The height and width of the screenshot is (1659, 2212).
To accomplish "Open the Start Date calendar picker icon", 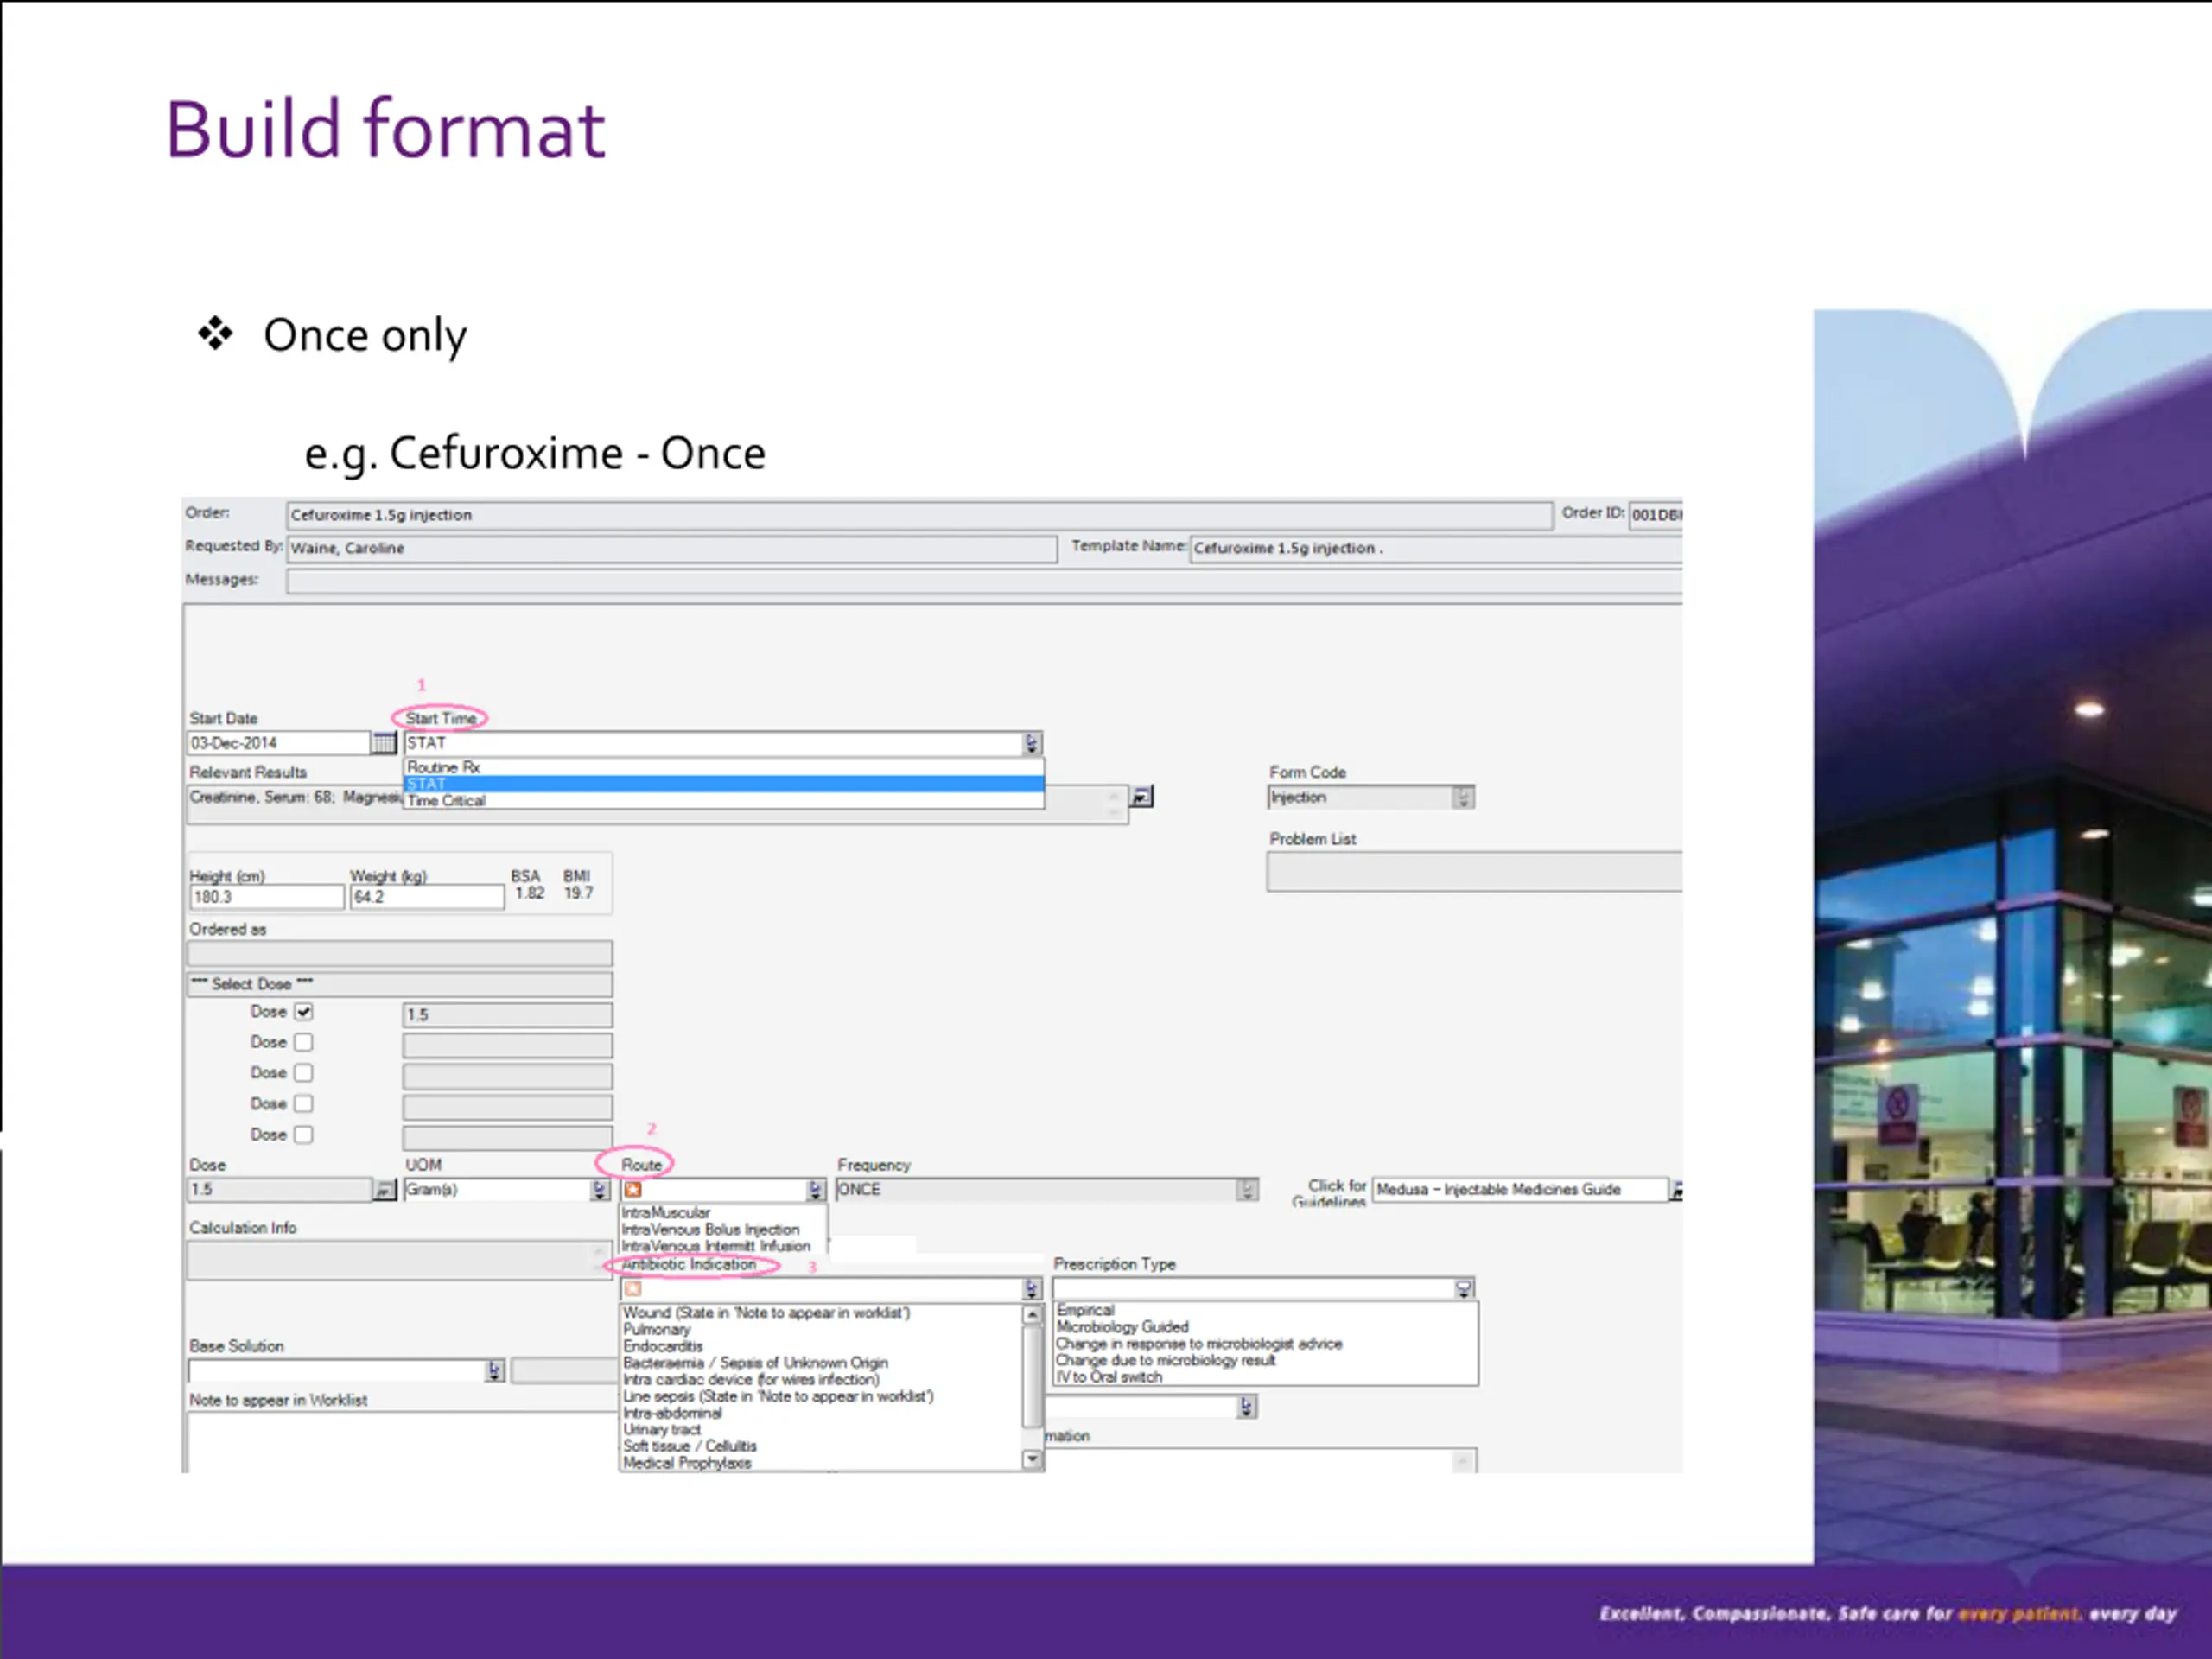I will (x=384, y=743).
